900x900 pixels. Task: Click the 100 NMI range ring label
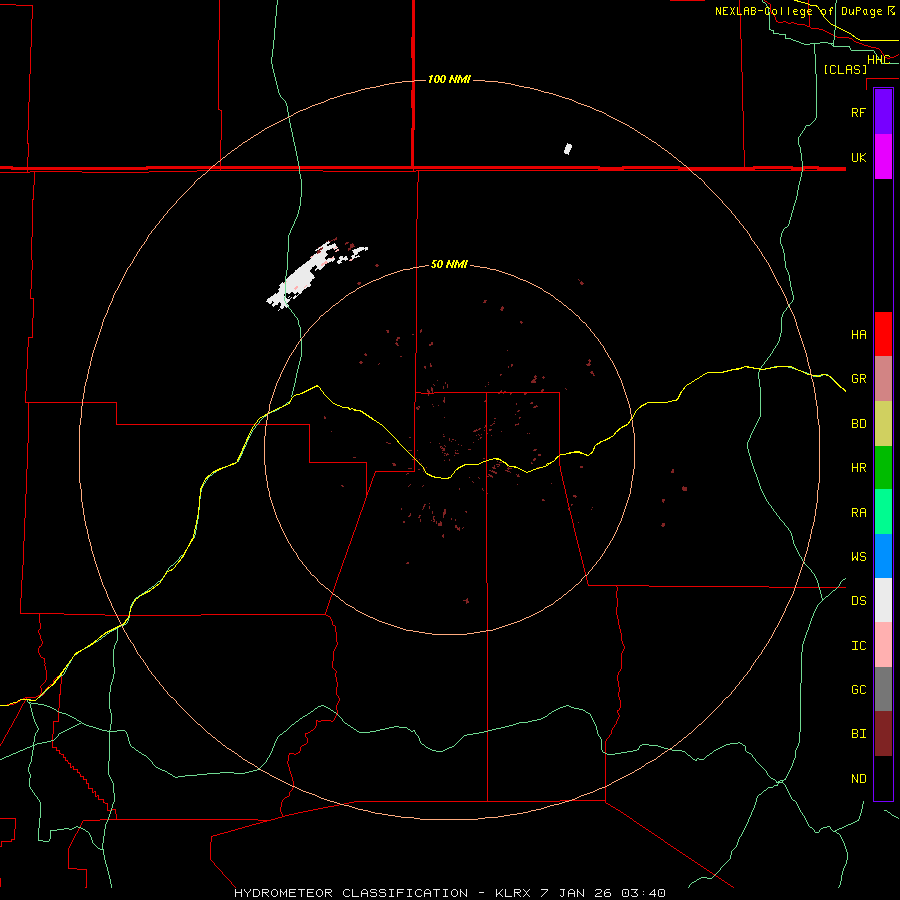(x=449, y=79)
